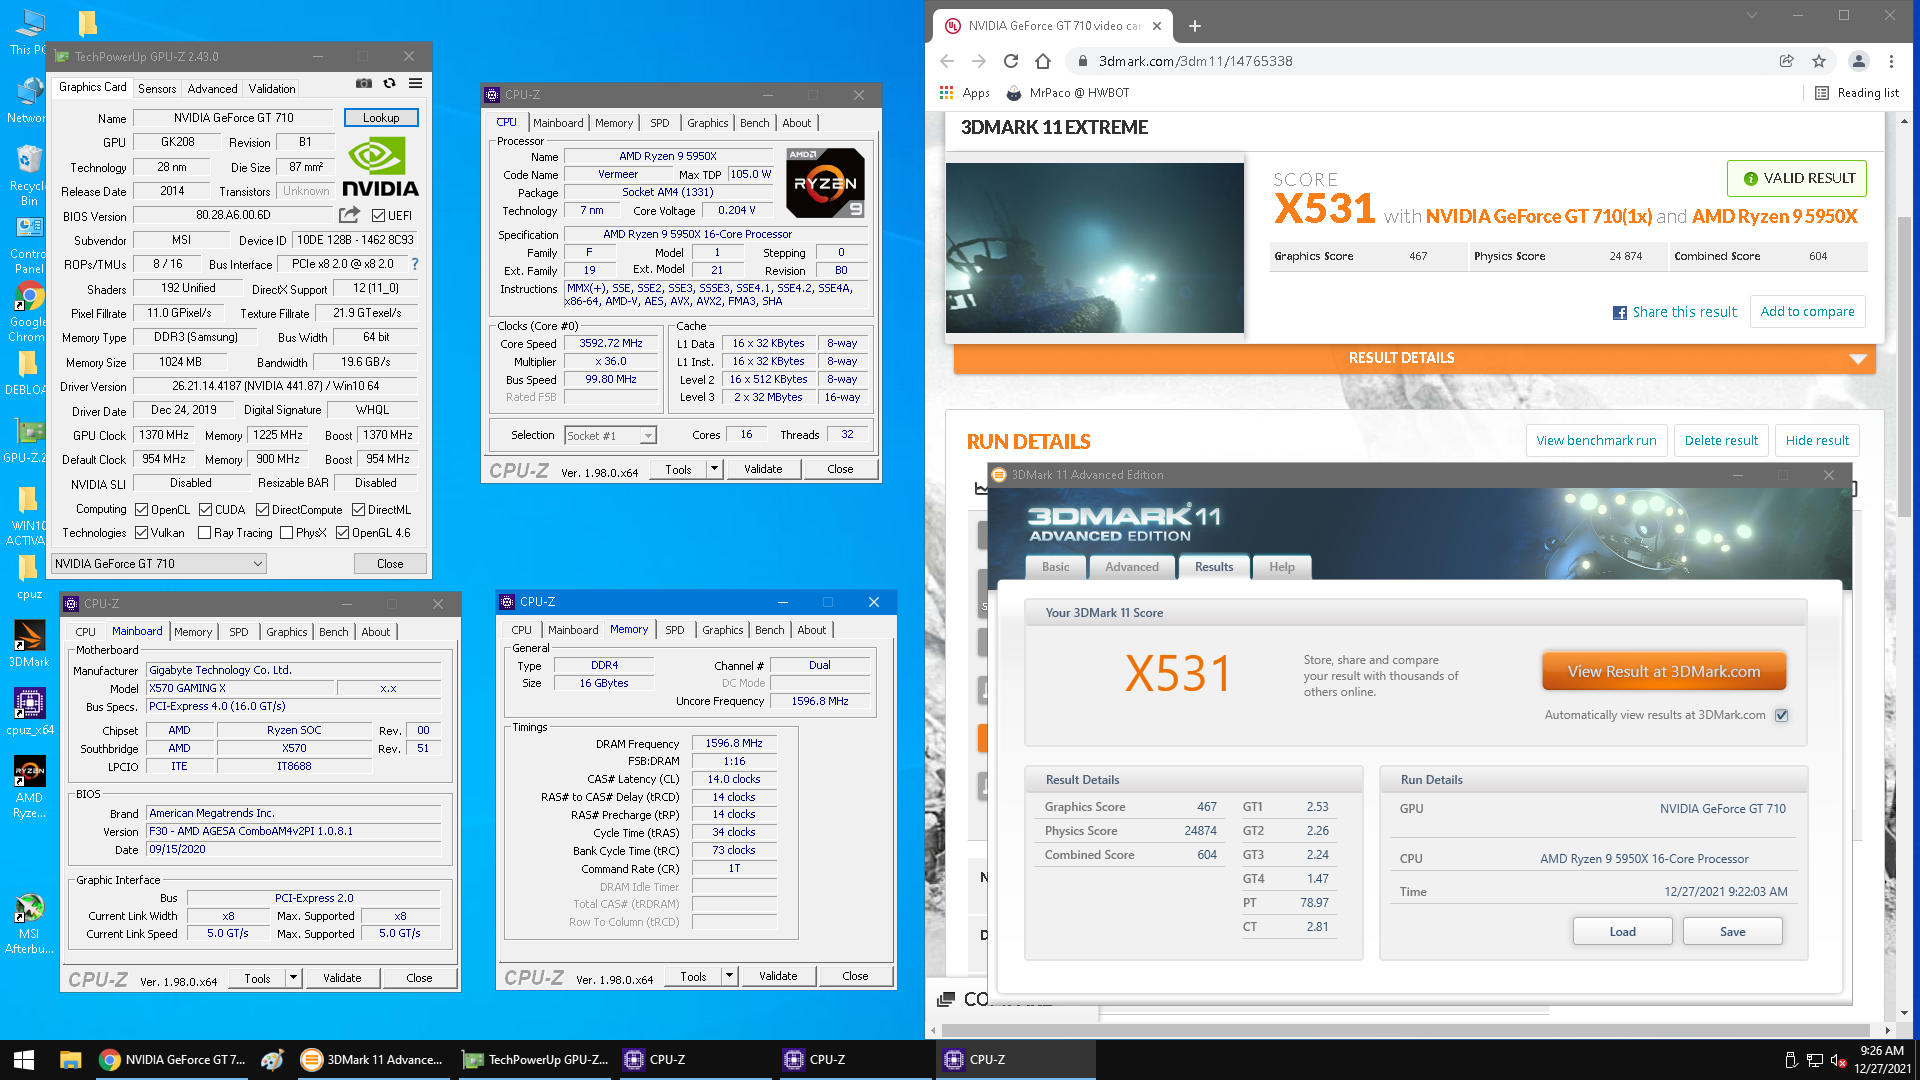The width and height of the screenshot is (1920, 1080).
Task: Switch to the Advanced tab in GPU-Z
Action: pos(212,89)
